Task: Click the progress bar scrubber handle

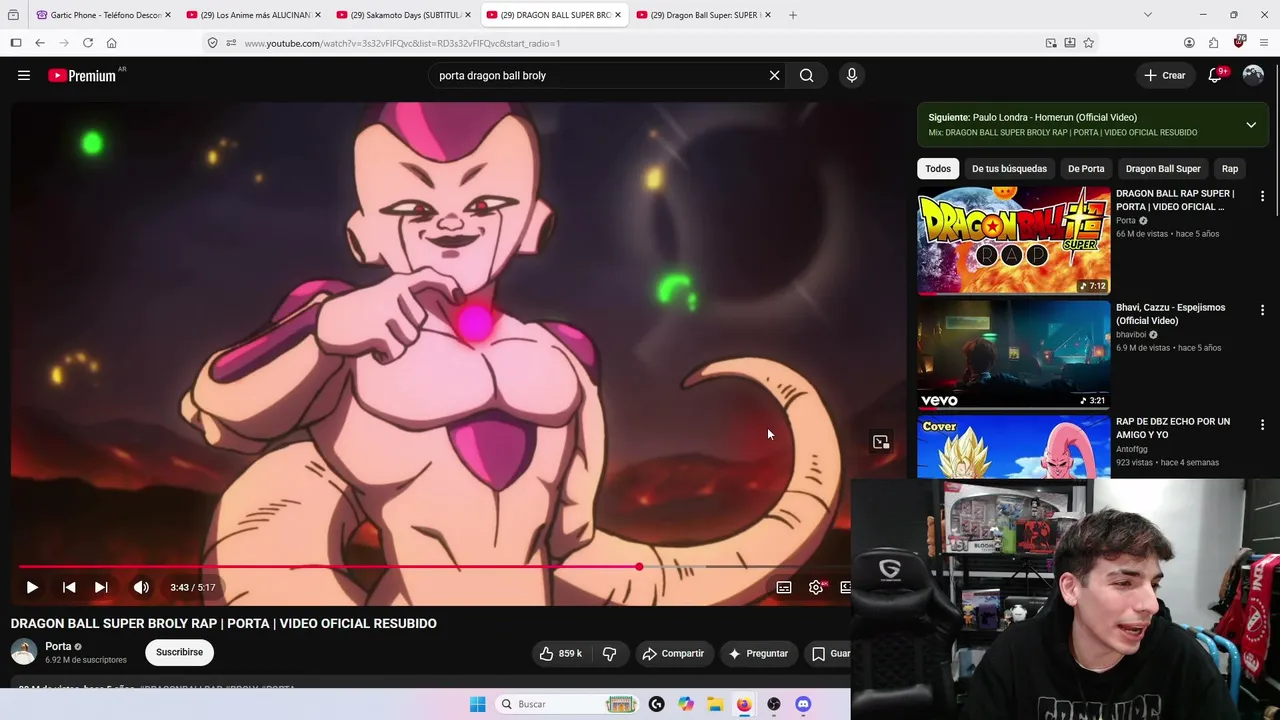Action: pos(639,567)
